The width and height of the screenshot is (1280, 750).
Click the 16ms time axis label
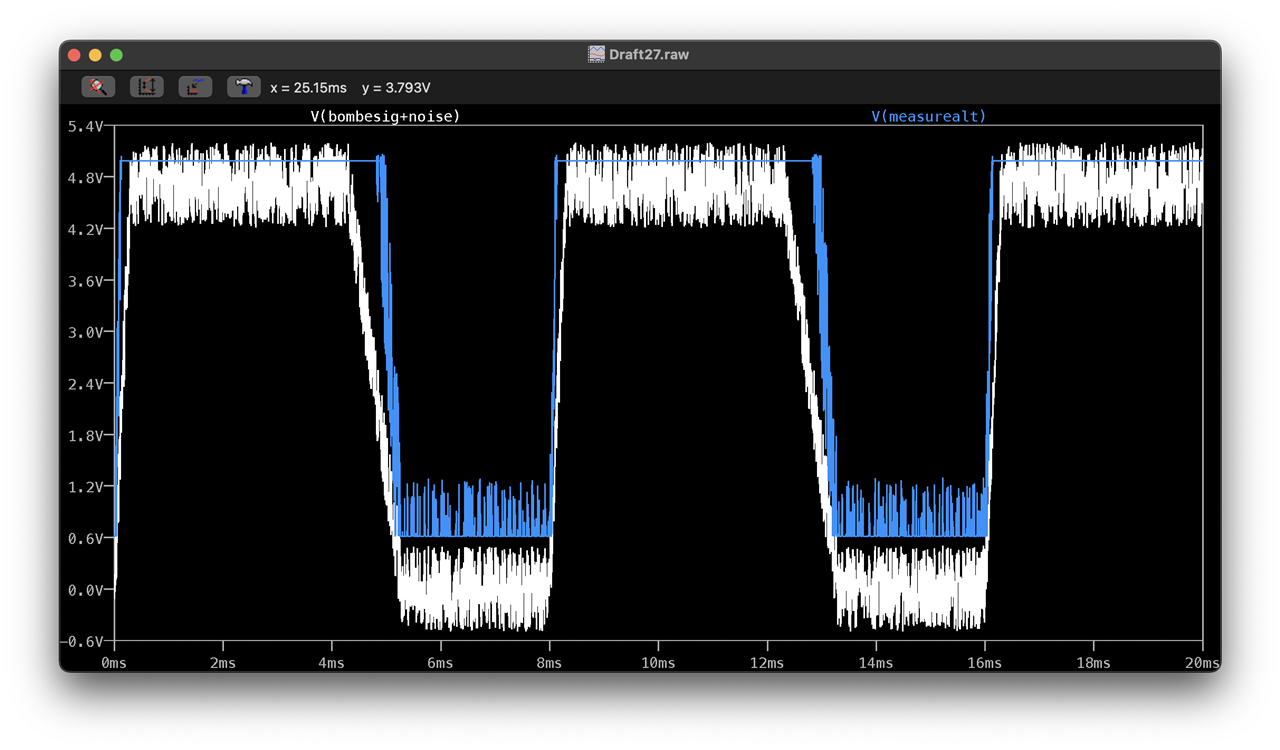[985, 663]
